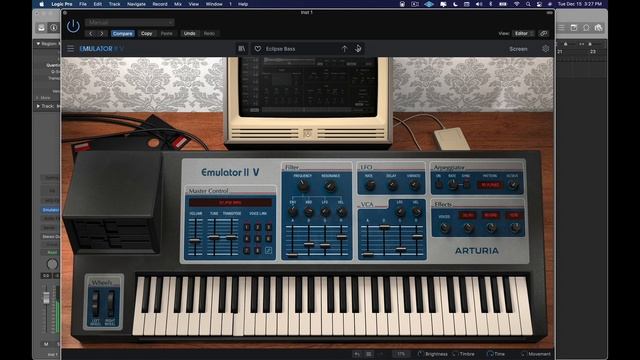Open the Track menu

point(114,4)
